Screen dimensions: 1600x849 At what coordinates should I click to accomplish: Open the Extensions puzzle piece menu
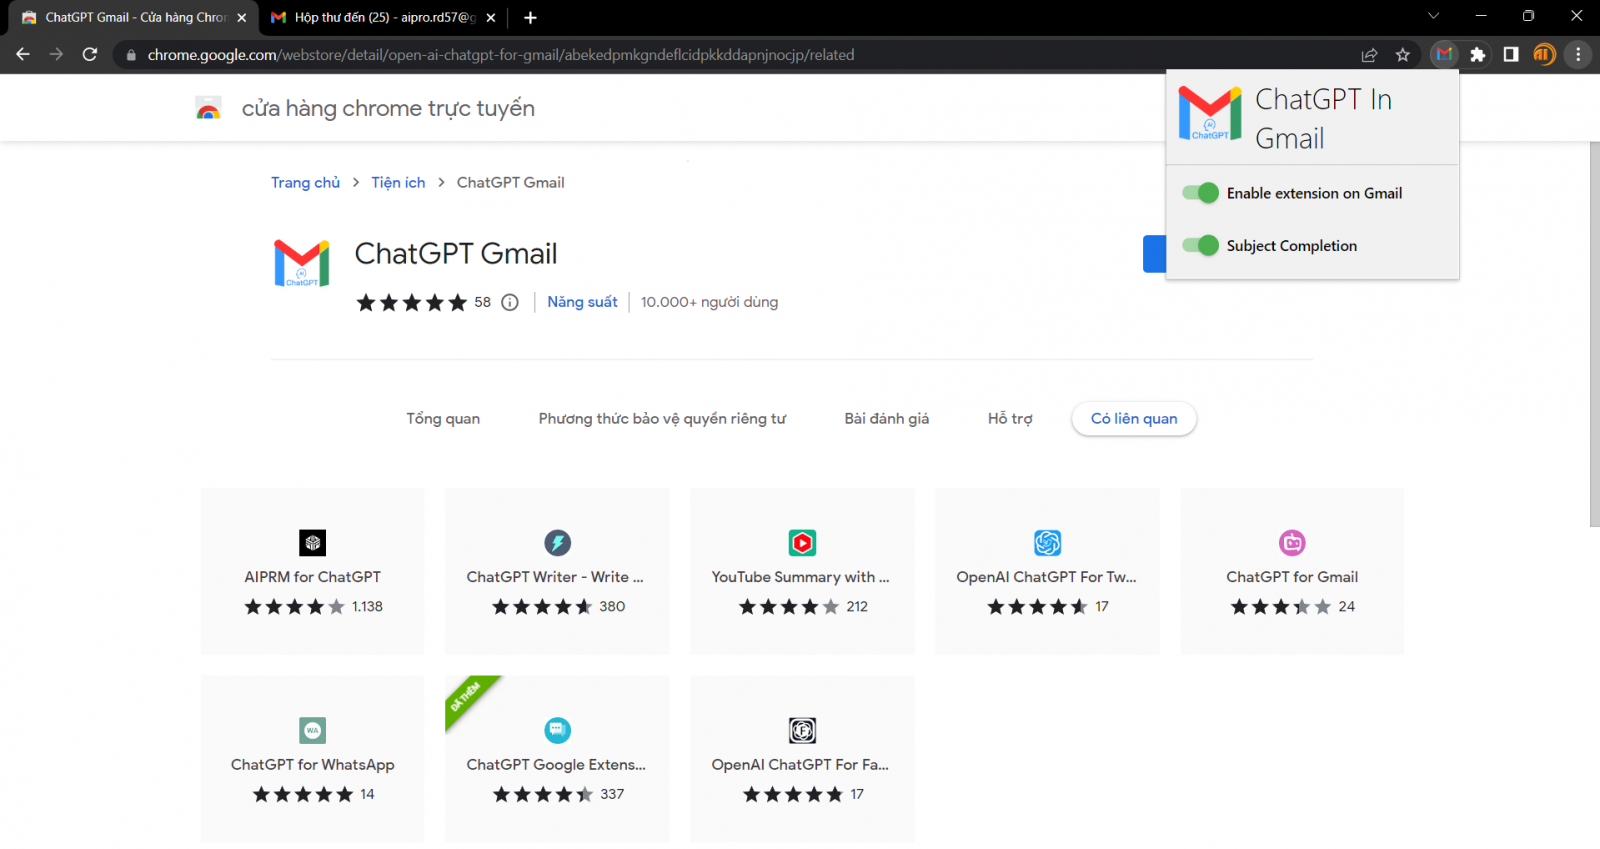coord(1477,55)
